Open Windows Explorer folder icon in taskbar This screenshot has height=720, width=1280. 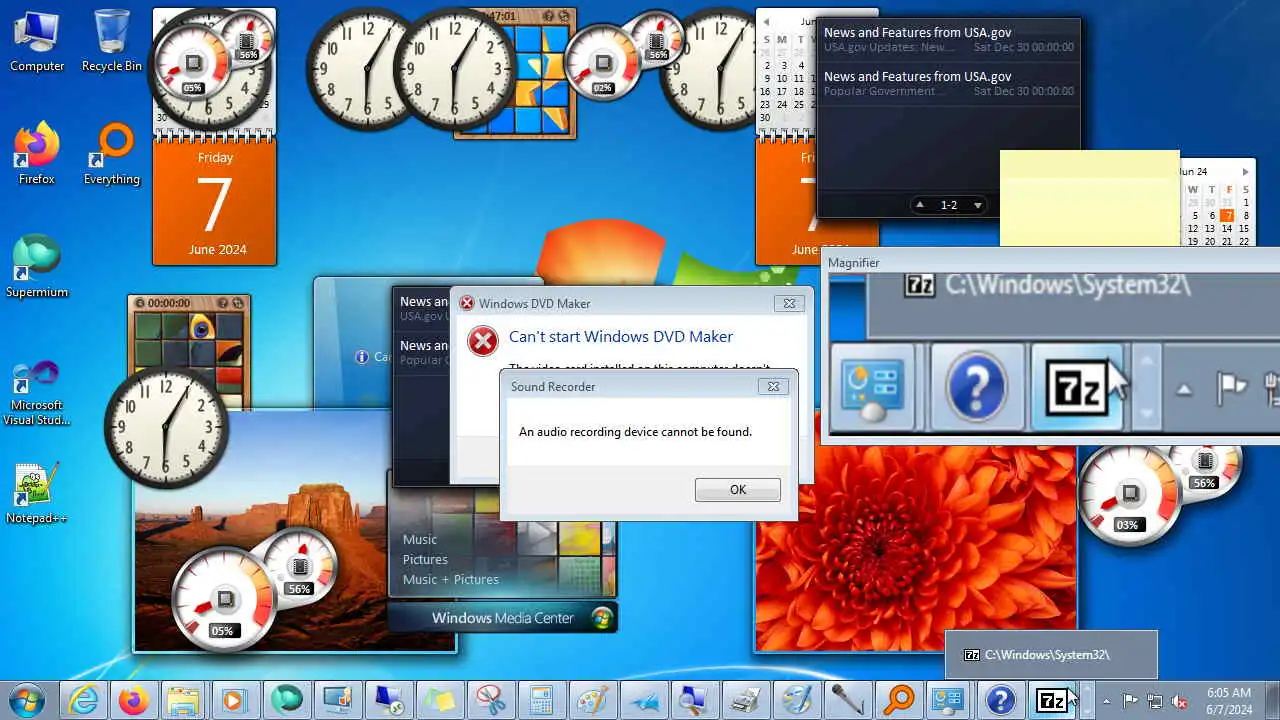(x=184, y=700)
